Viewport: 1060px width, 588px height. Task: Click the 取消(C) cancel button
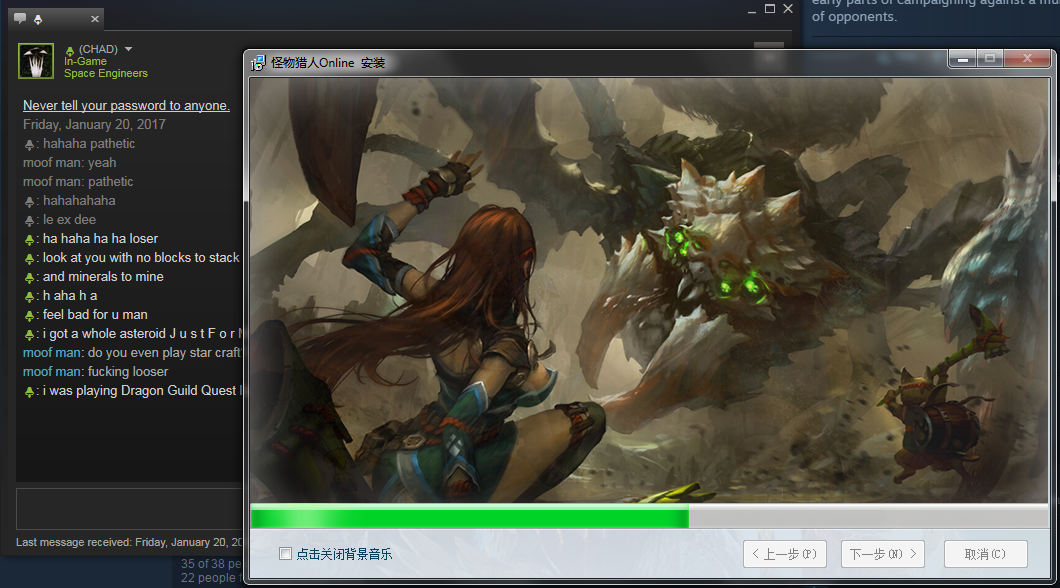[986, 554]
